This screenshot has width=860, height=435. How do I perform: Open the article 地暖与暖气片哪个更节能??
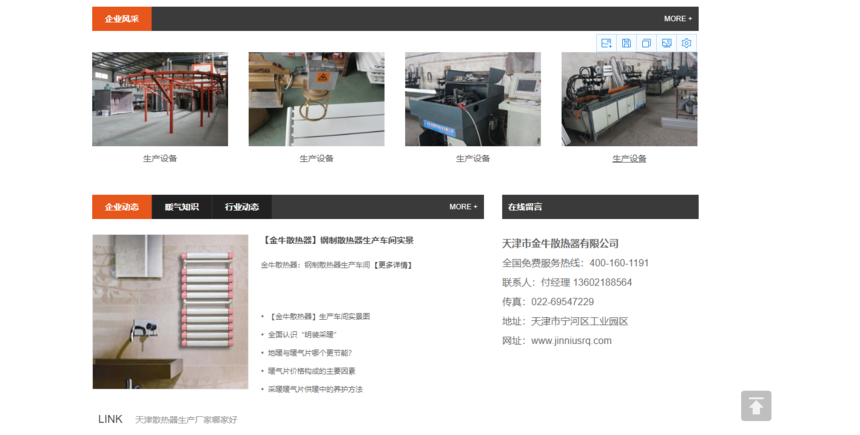coord(309,352)
